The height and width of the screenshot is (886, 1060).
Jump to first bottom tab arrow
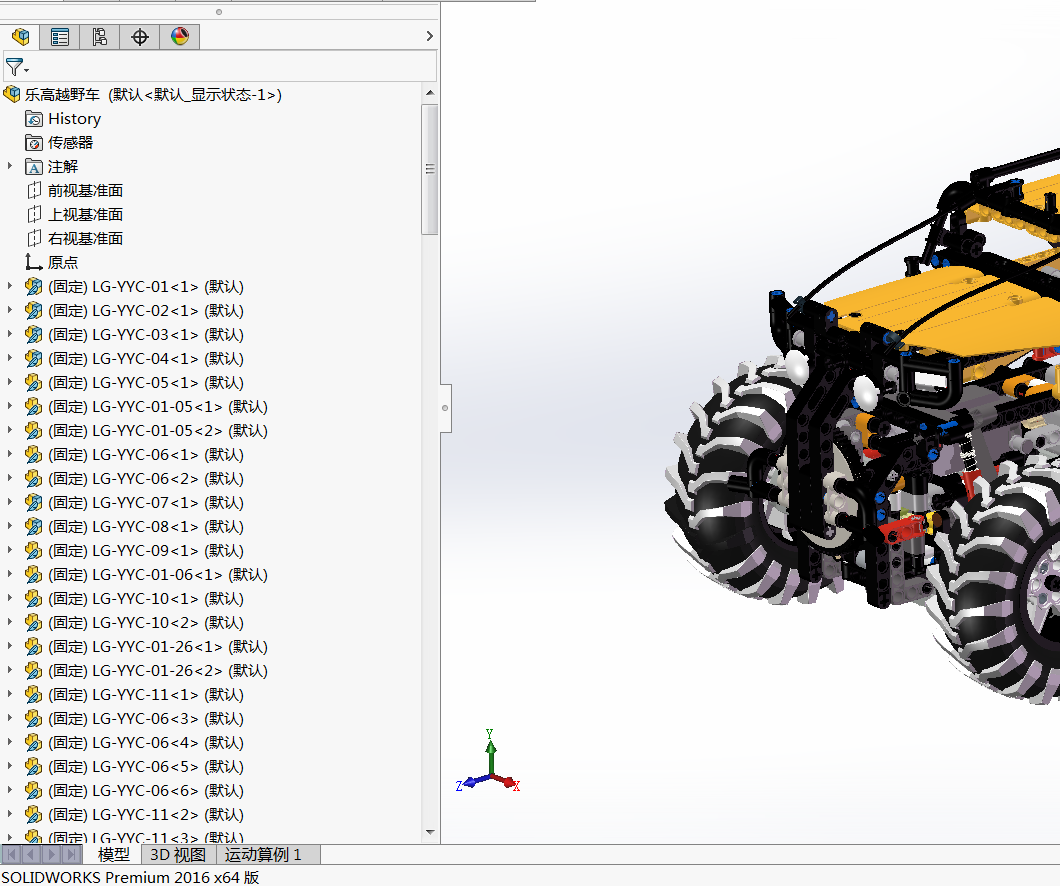coord(11,854)
